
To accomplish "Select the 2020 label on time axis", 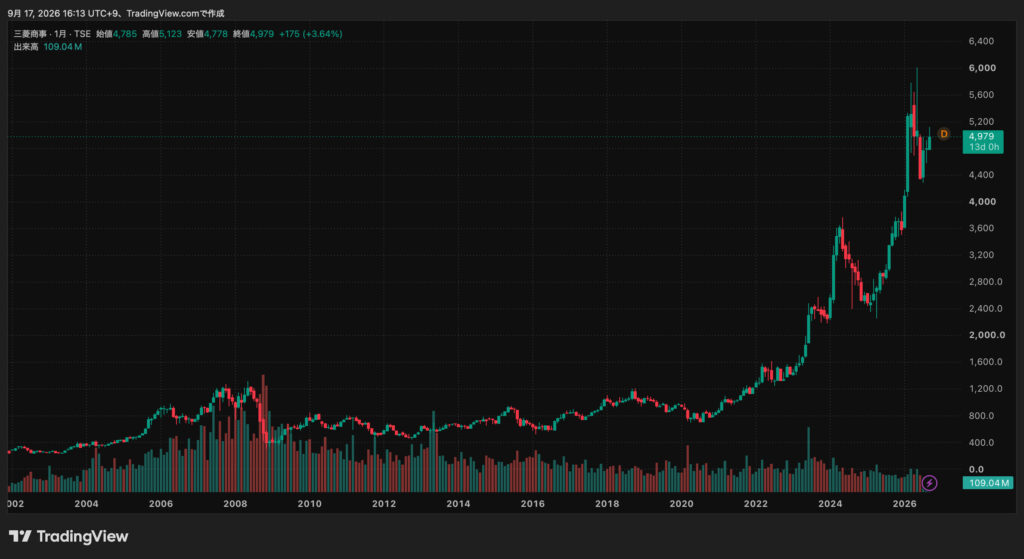I will point(681,503).
